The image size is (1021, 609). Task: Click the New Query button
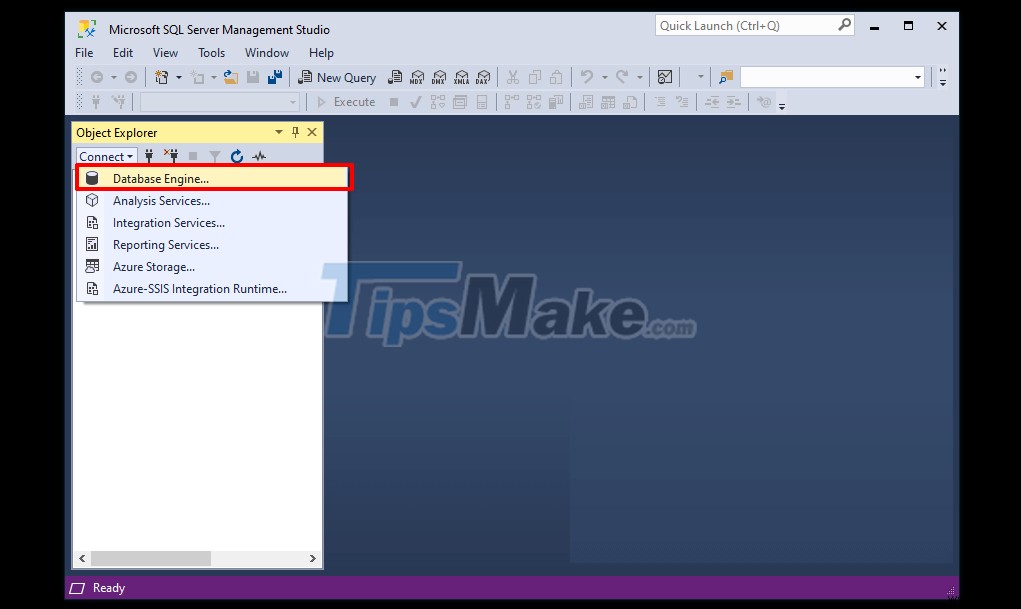337,78
